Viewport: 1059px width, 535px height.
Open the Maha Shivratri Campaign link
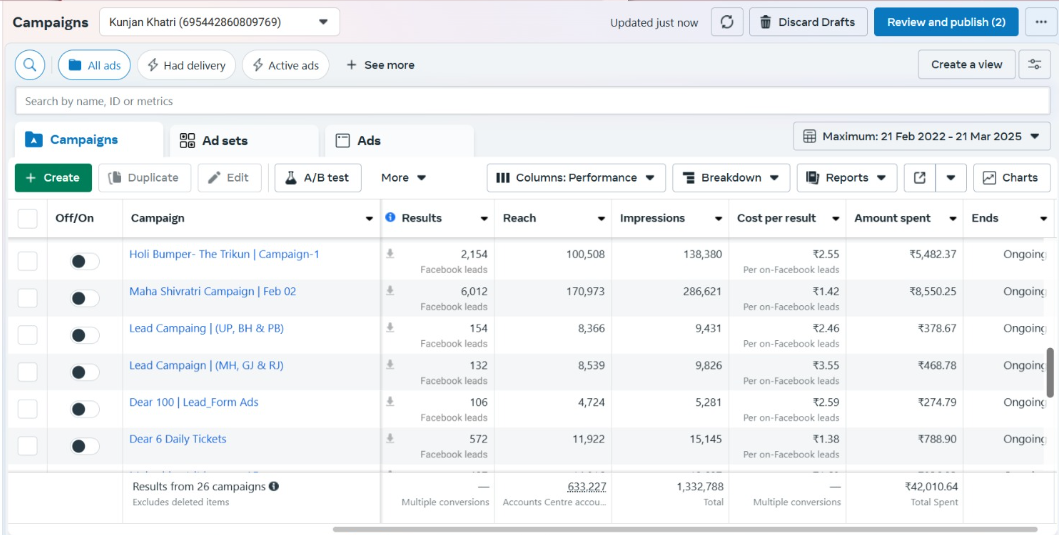pos(212,292)
